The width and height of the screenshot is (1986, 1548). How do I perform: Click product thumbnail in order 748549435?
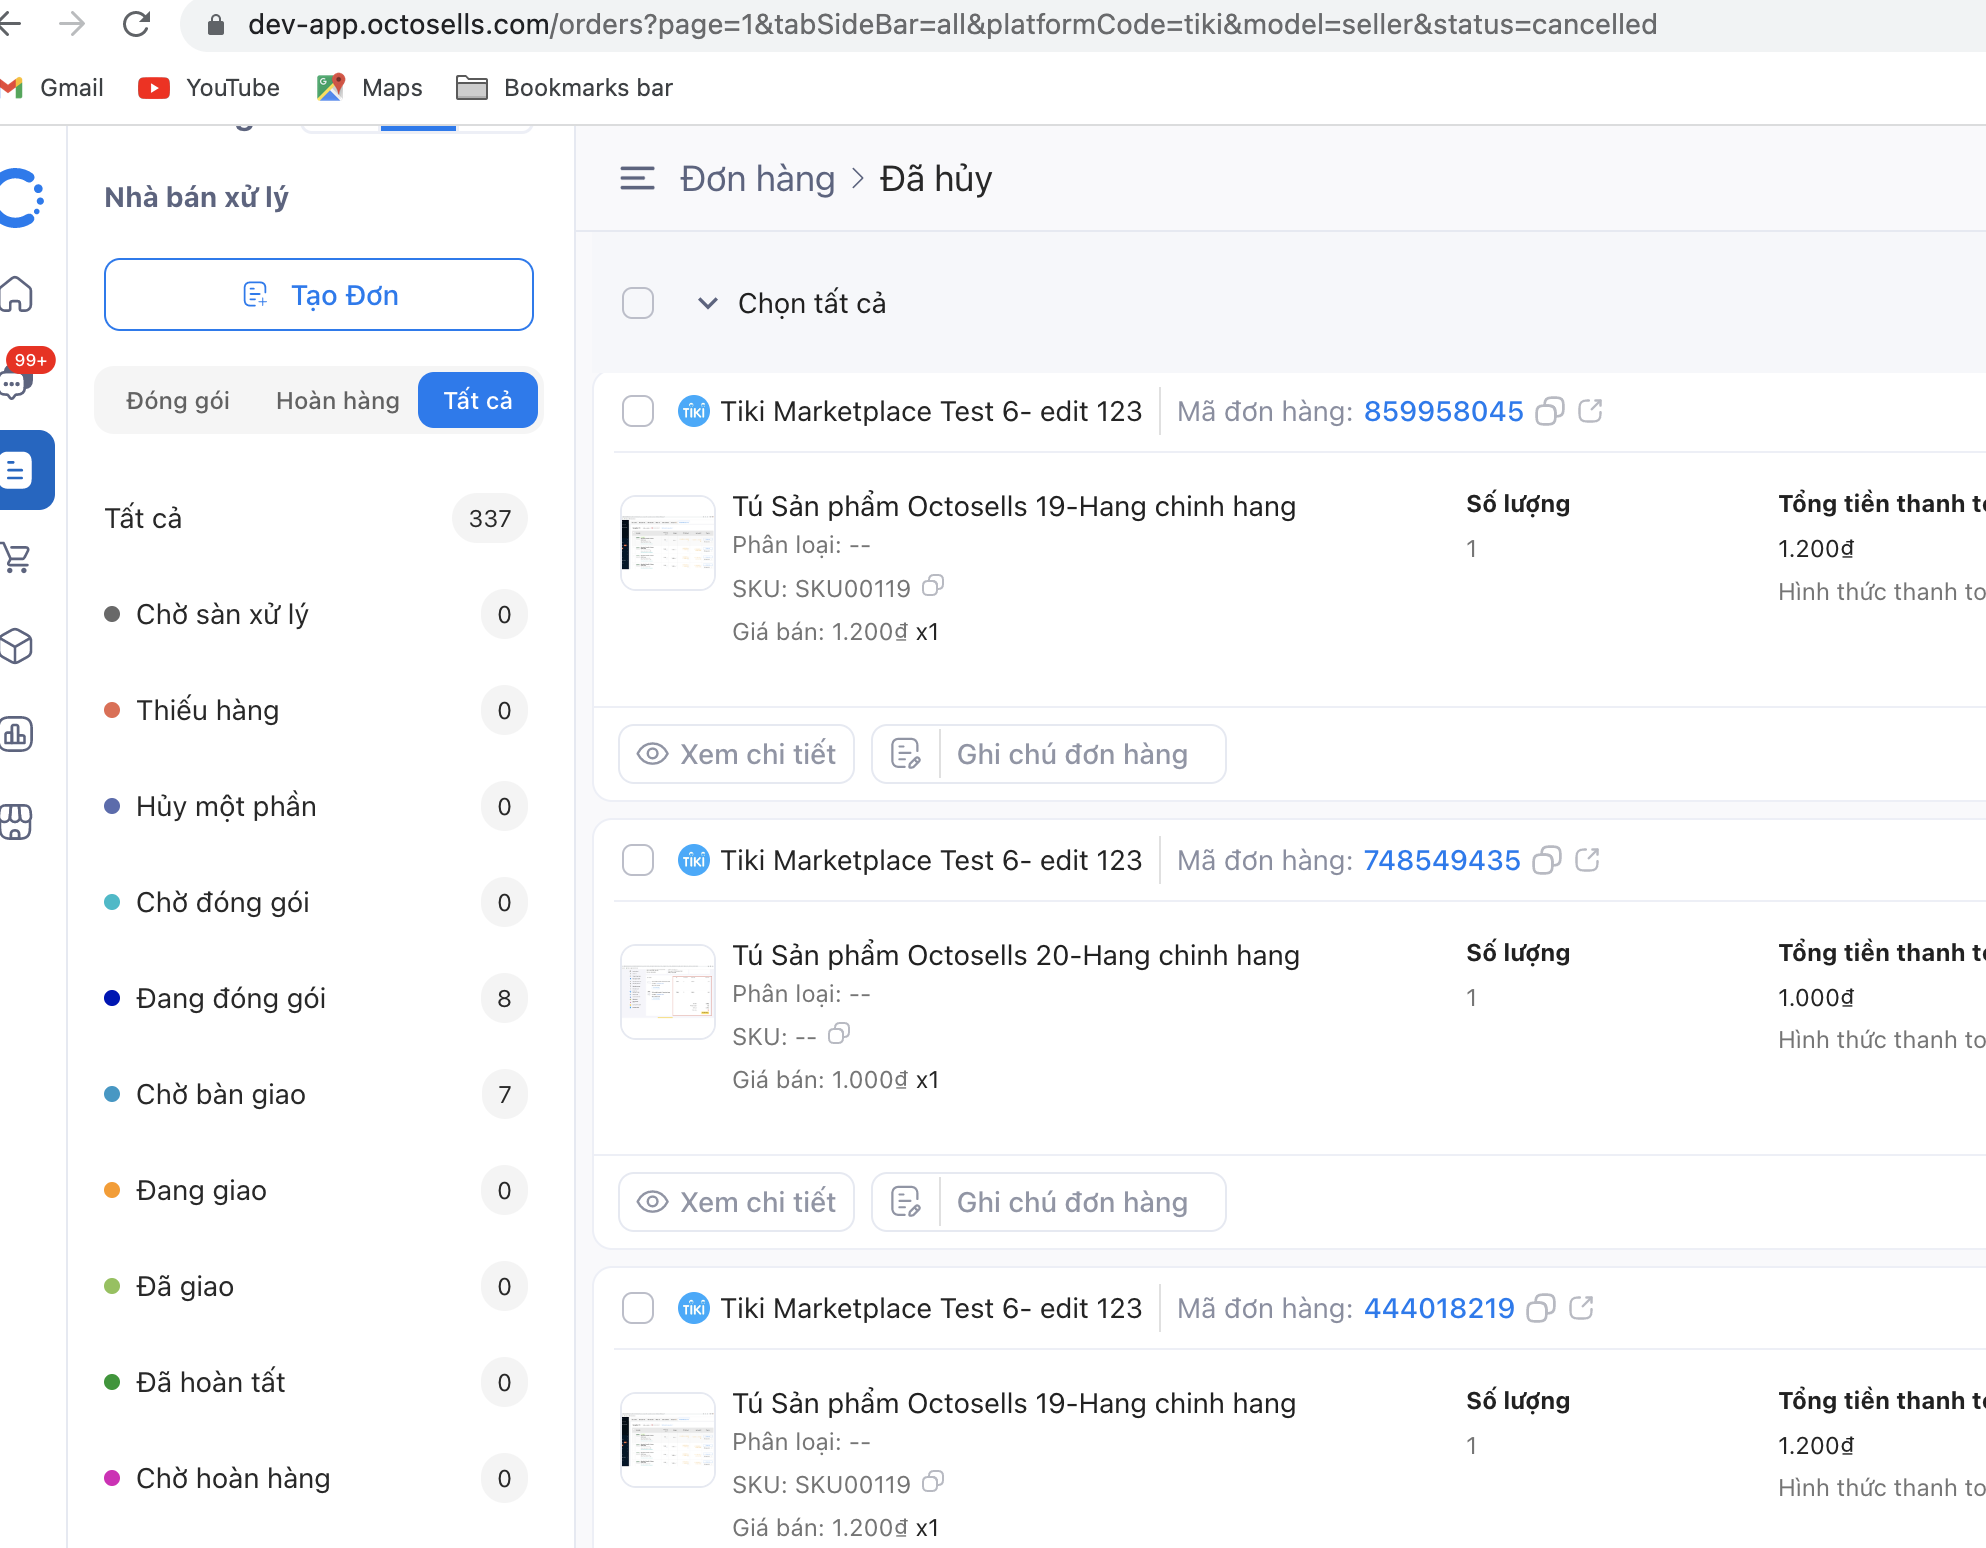point(668,992)
